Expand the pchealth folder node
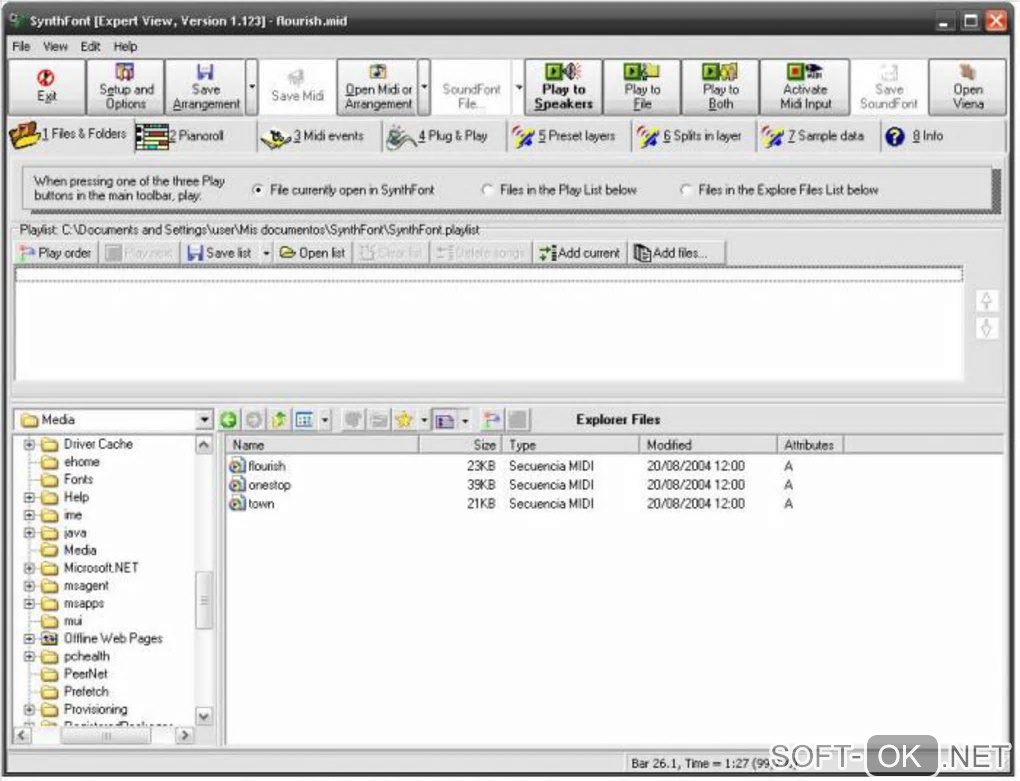 29,656
